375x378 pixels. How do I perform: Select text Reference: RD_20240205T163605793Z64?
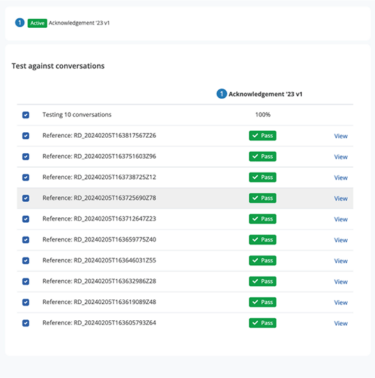click(99, 323)
